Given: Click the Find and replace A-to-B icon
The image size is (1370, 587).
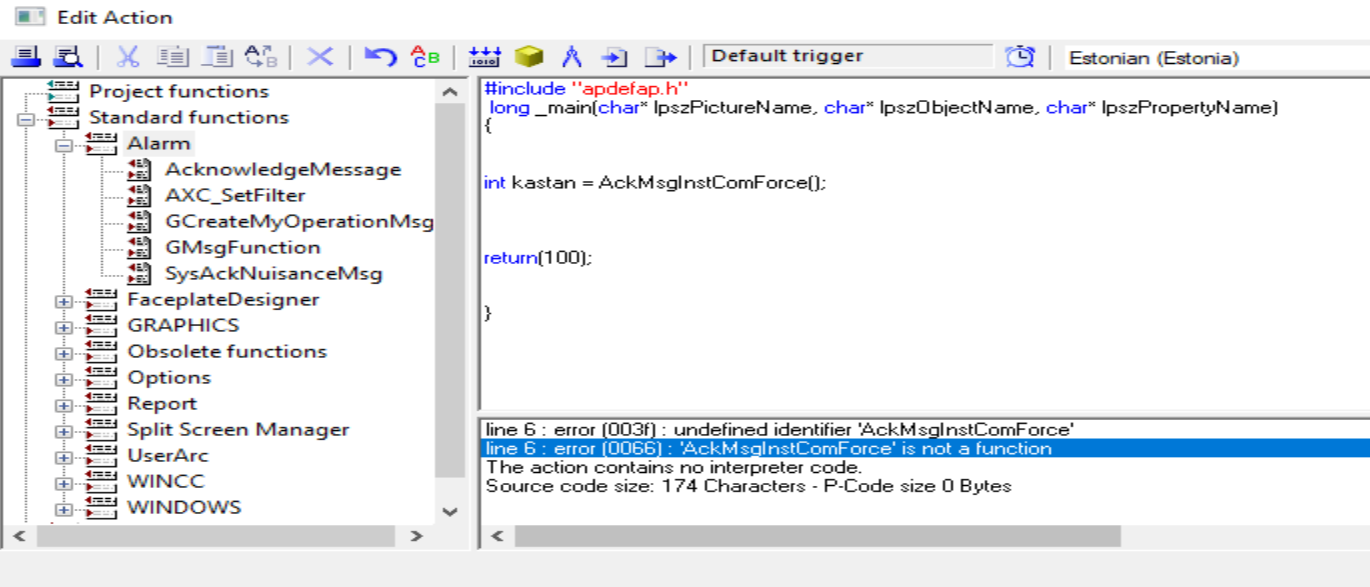Looking at the screenshot, I should 261,57.
